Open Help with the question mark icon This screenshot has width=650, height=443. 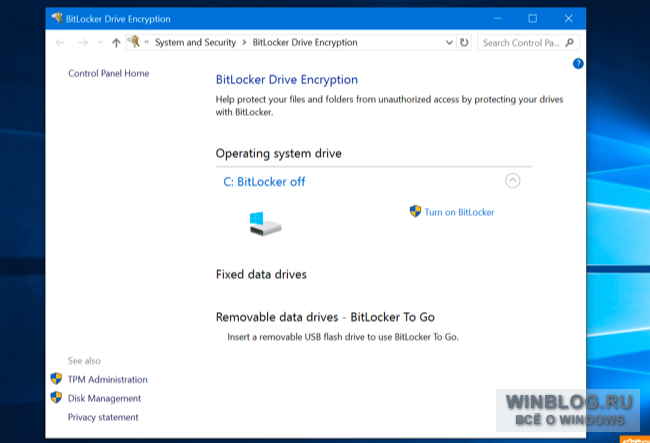(578, 63)
